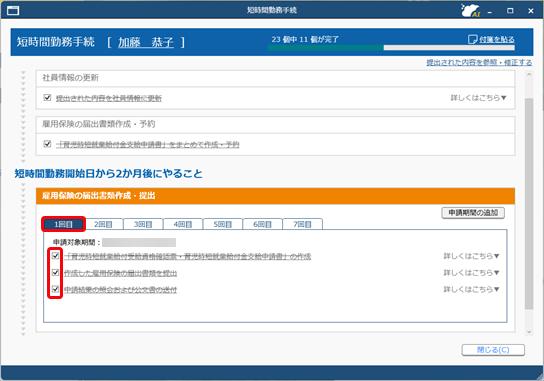This screenshot has height=381, width=544.
Task: Open 受給資格確認票・支給申請書の作成 task link
Action: 187,256
